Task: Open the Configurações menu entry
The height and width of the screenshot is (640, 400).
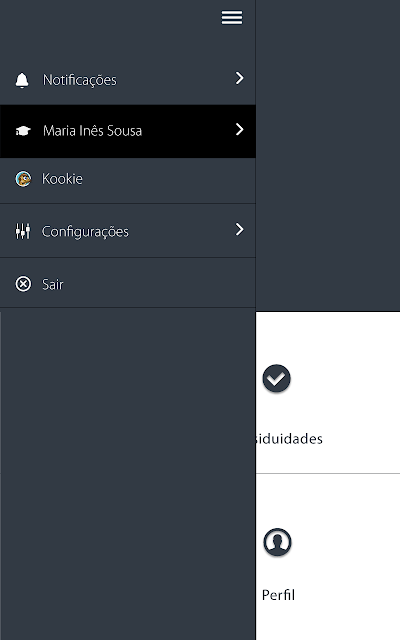Action: tap(128, 231)
